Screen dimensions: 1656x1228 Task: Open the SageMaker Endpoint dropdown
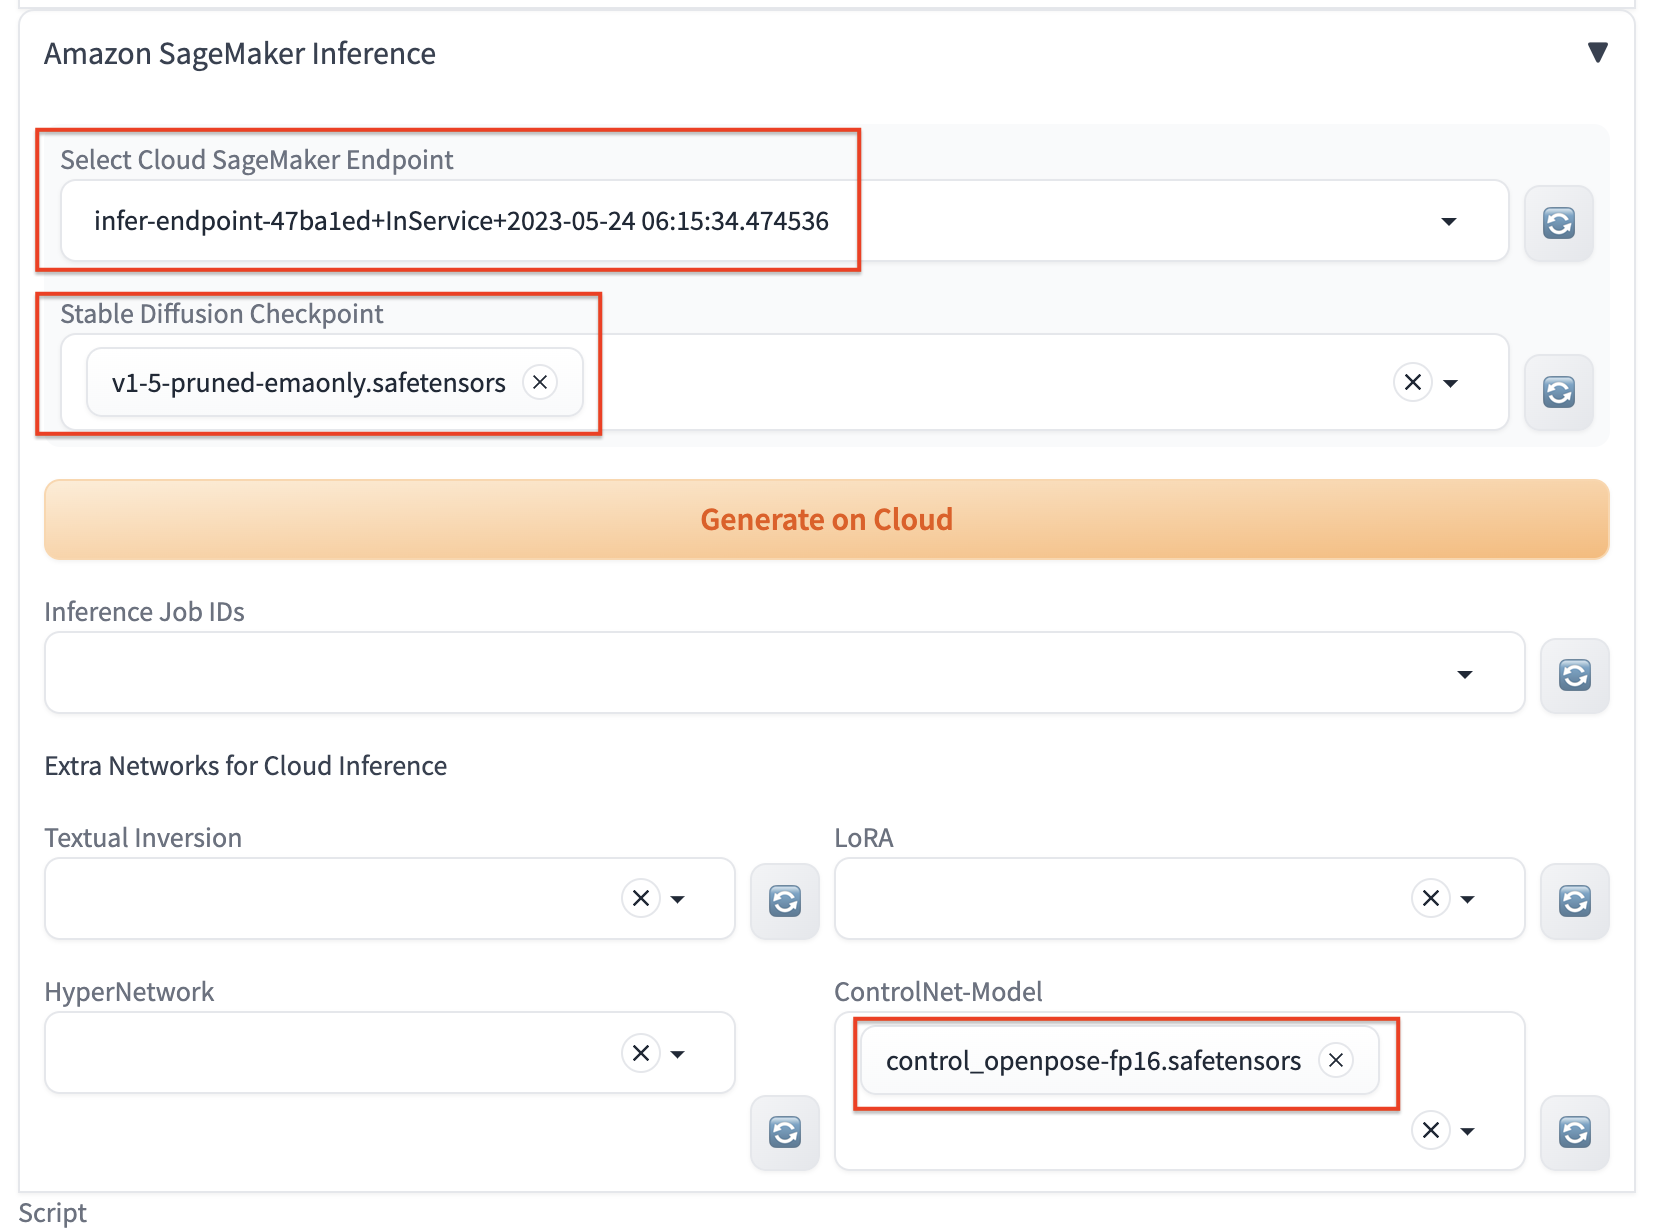1448,221
